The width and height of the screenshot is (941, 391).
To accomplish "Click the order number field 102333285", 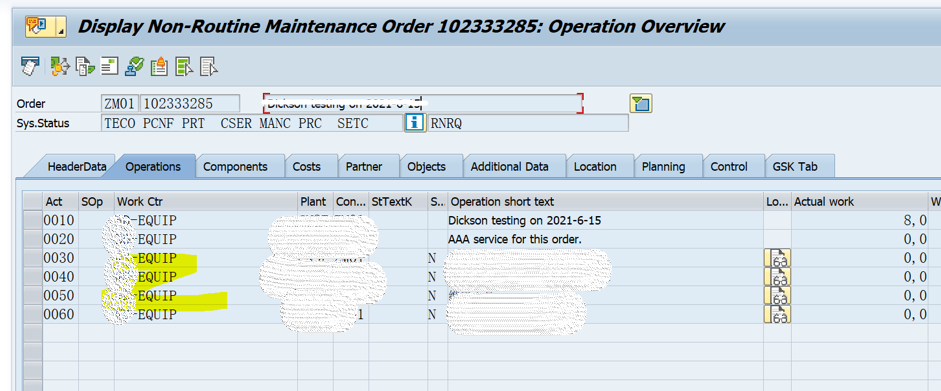I will (190, 104).
